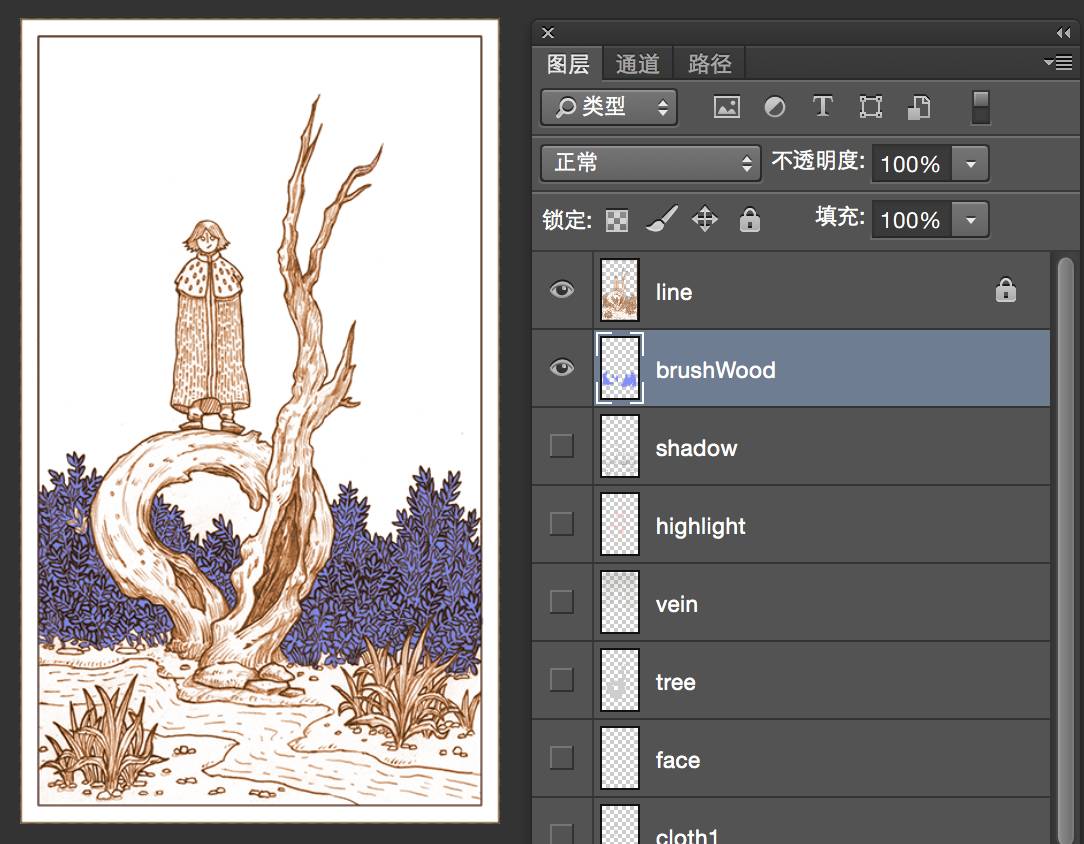Lock image pixels brush icon
This screenshot has width=1084, height=844.
pos(662,219)
